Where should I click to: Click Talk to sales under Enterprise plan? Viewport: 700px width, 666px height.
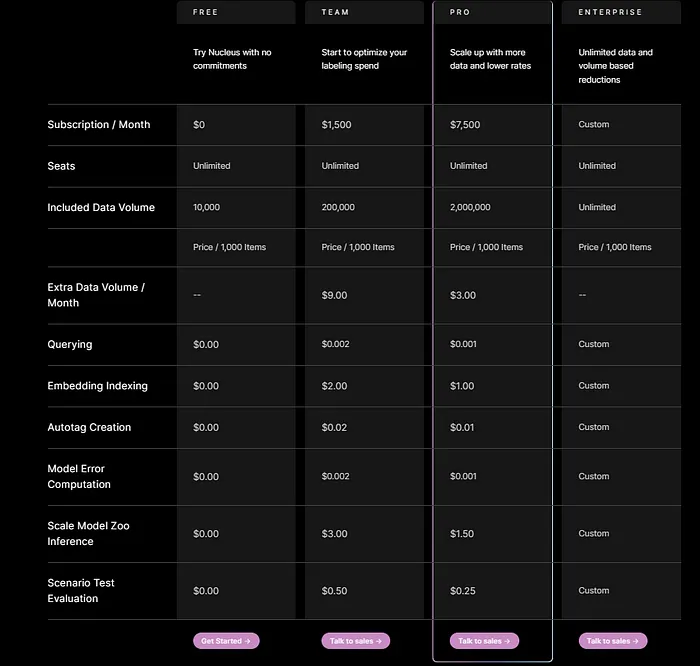click(612, 641)
